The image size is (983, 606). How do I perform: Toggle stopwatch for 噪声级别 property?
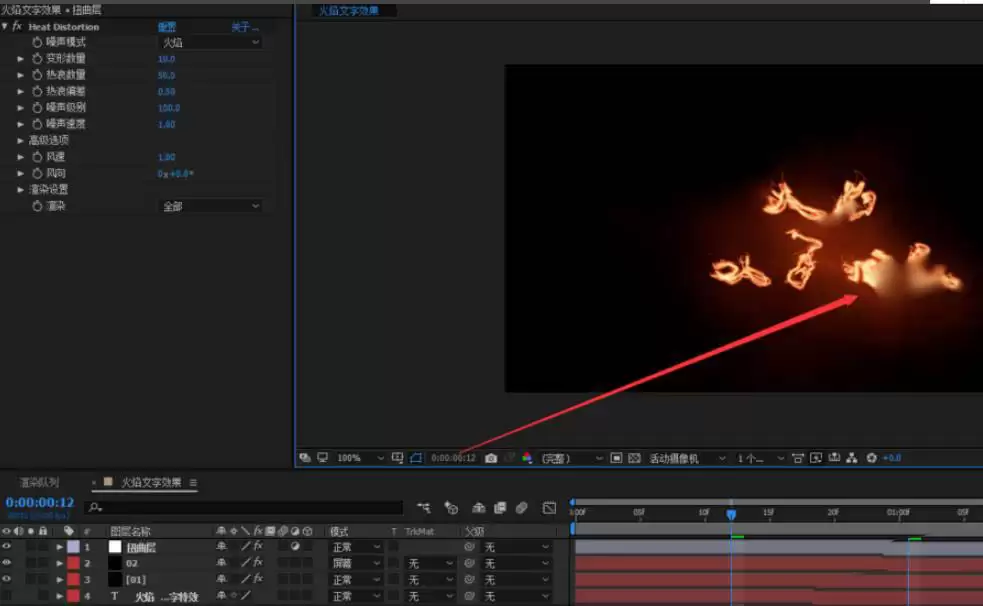point(37,107)
